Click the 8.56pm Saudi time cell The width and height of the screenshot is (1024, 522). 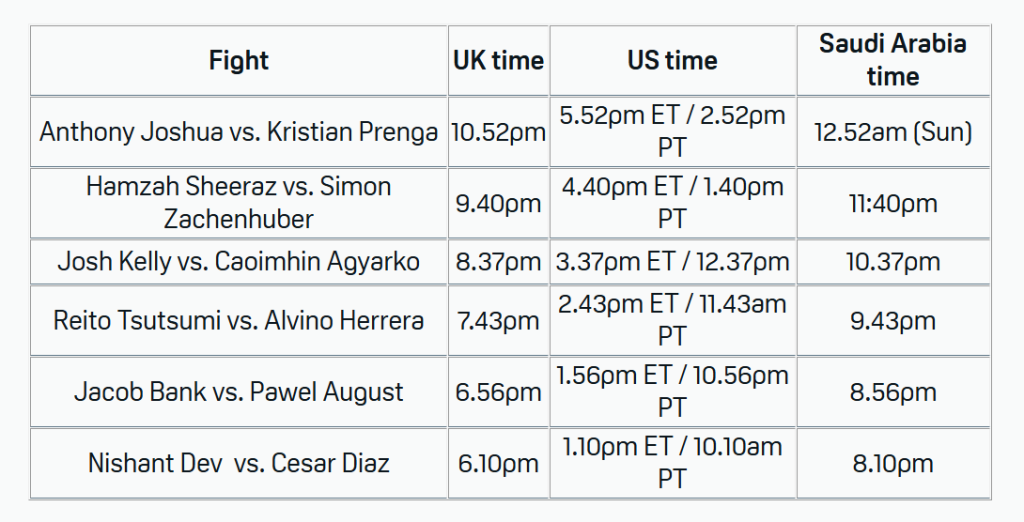pyautogui.click(x=893, y=392)
